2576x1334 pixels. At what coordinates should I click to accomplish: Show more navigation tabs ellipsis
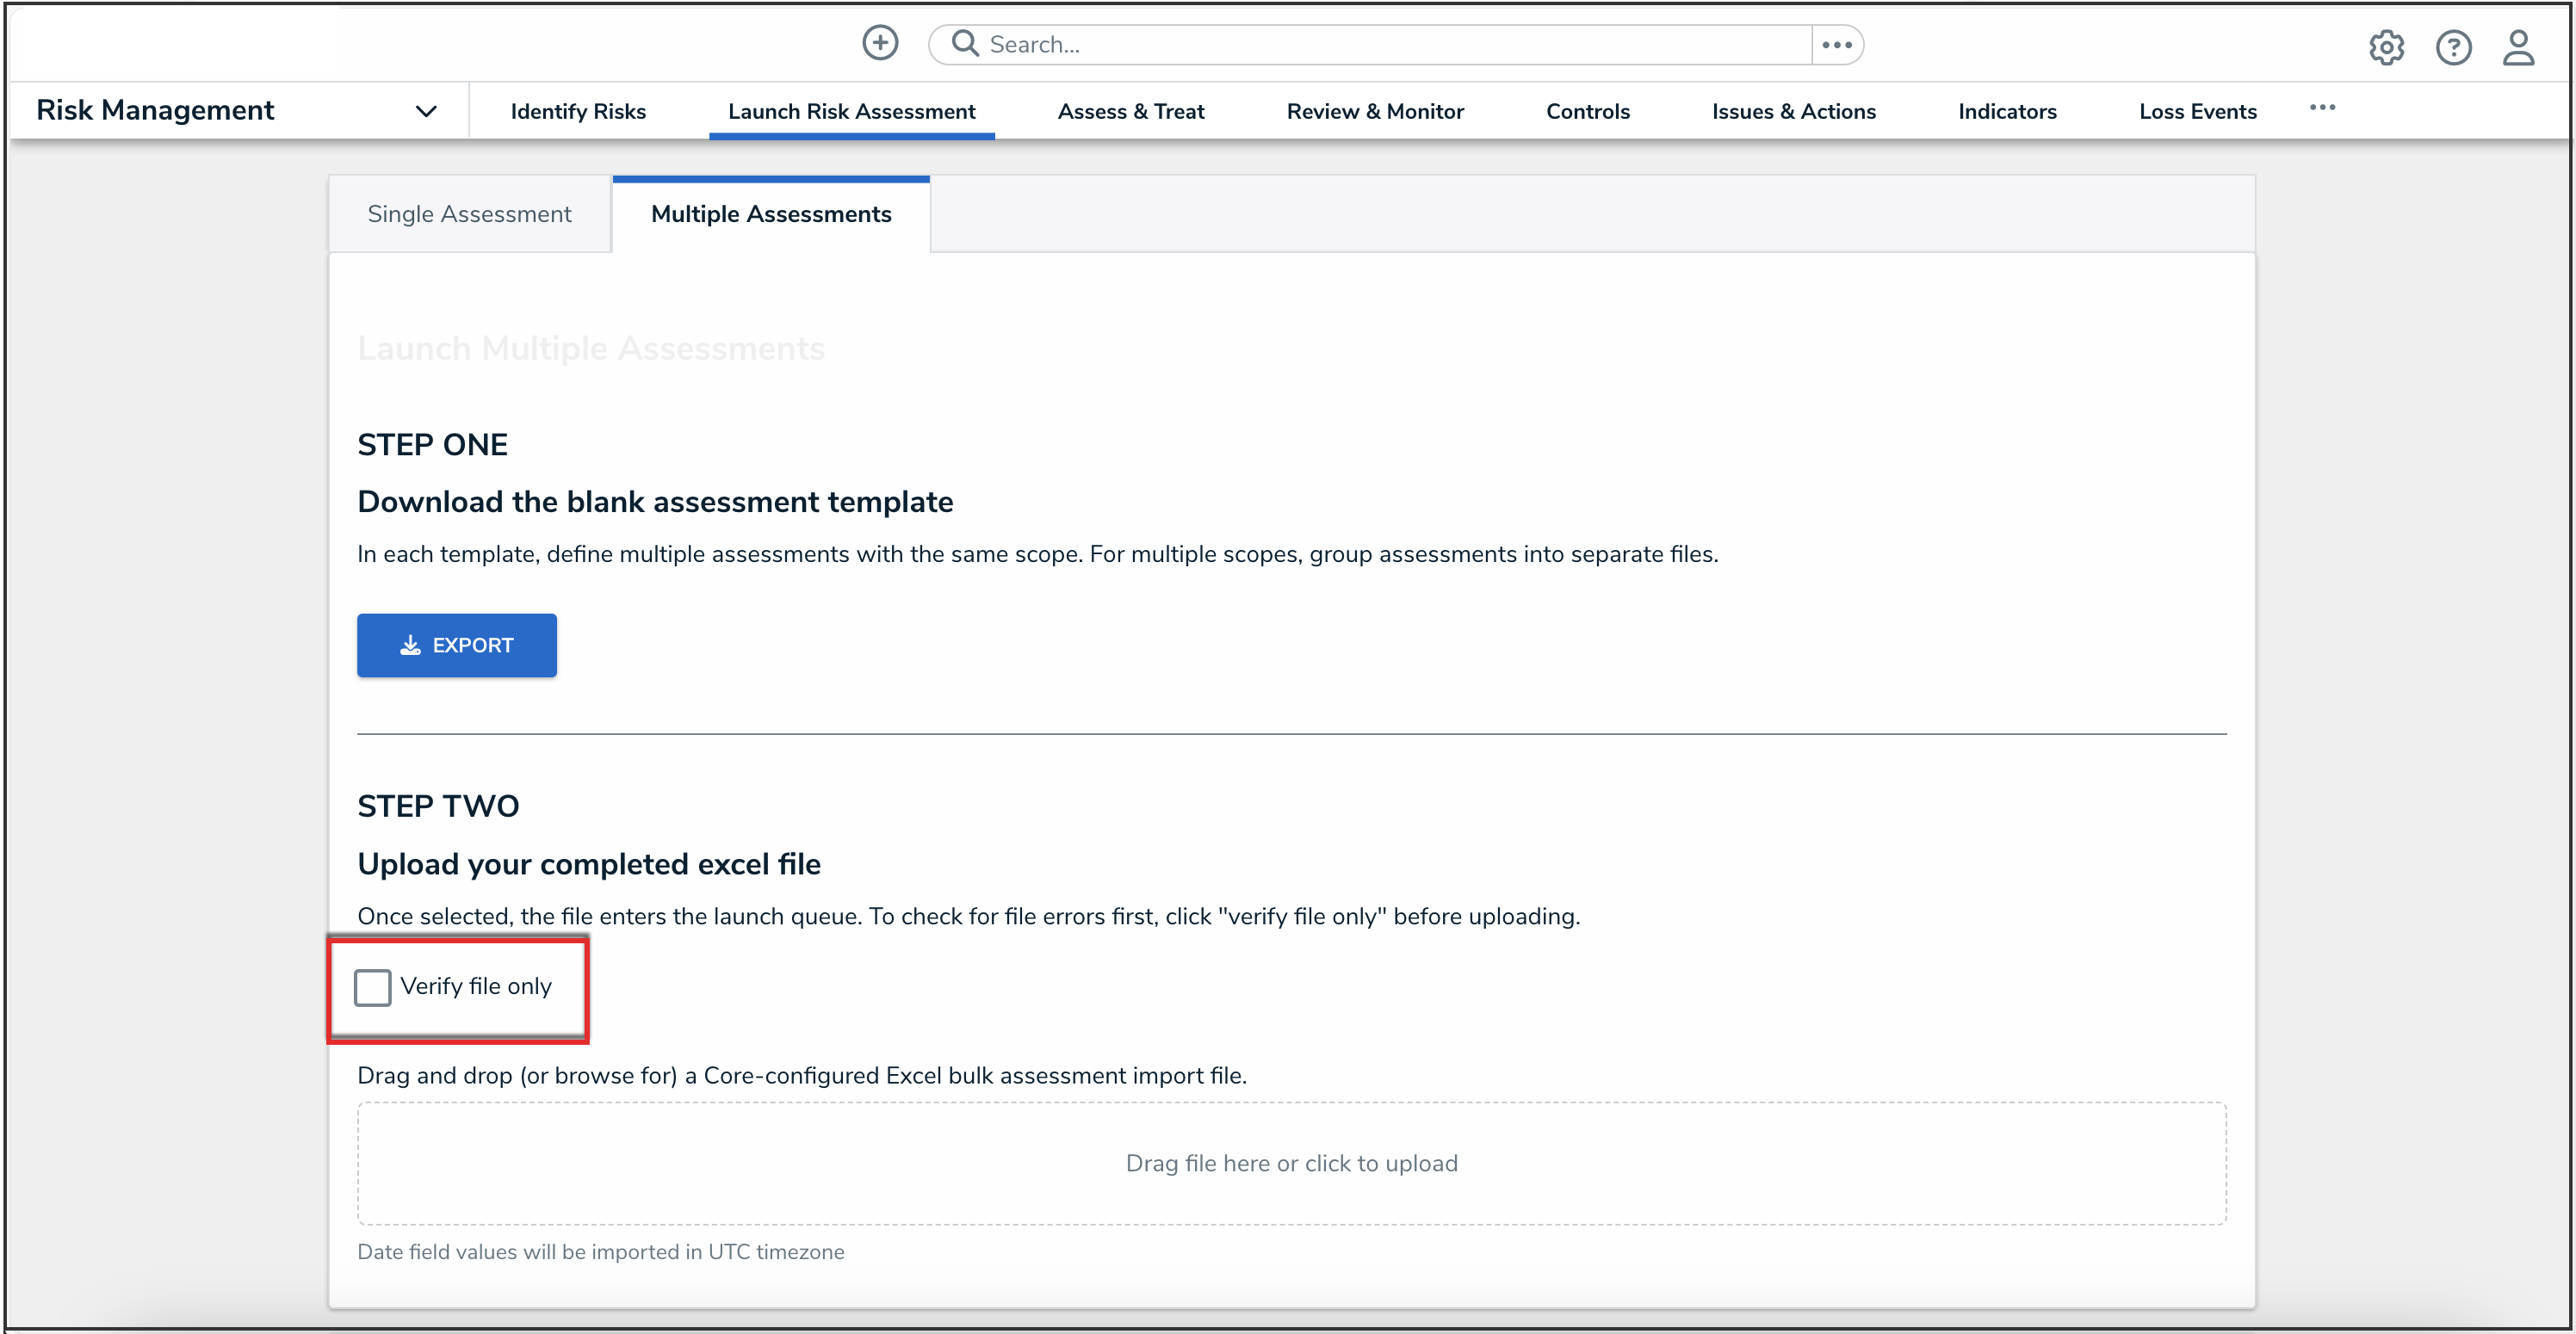pyautogui.click(x=2322, y=108)
